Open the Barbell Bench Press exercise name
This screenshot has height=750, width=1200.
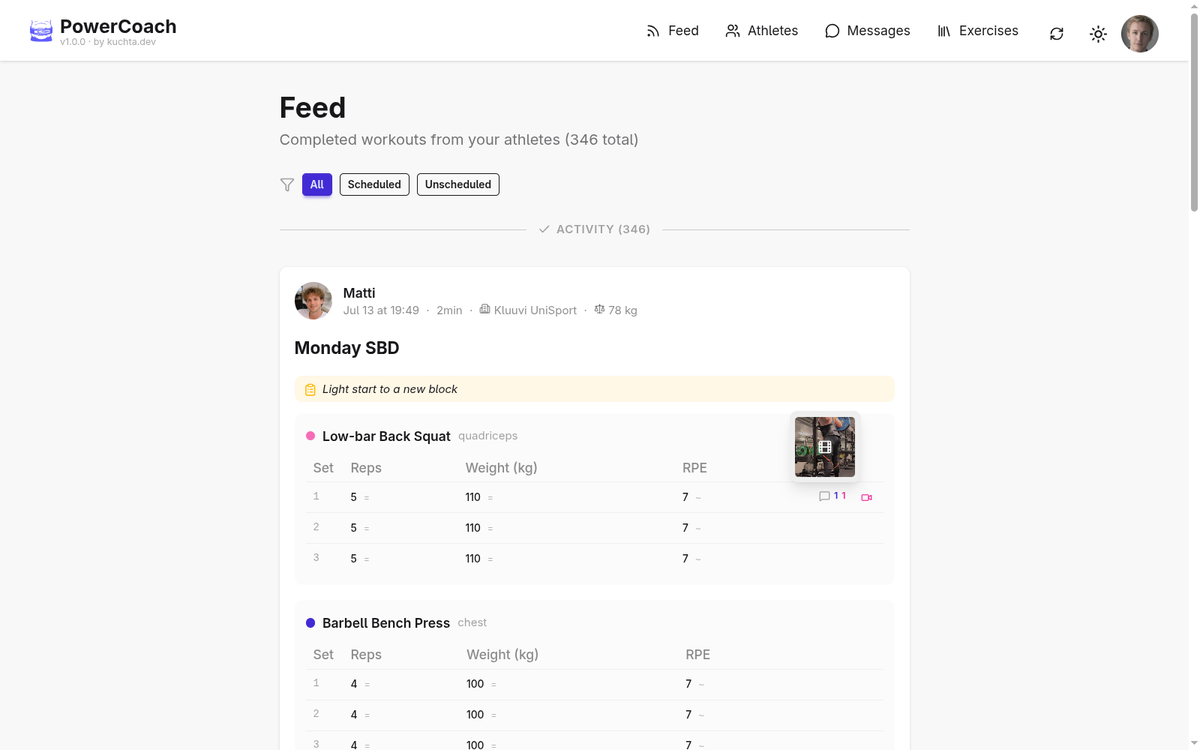tap(386, 623)
